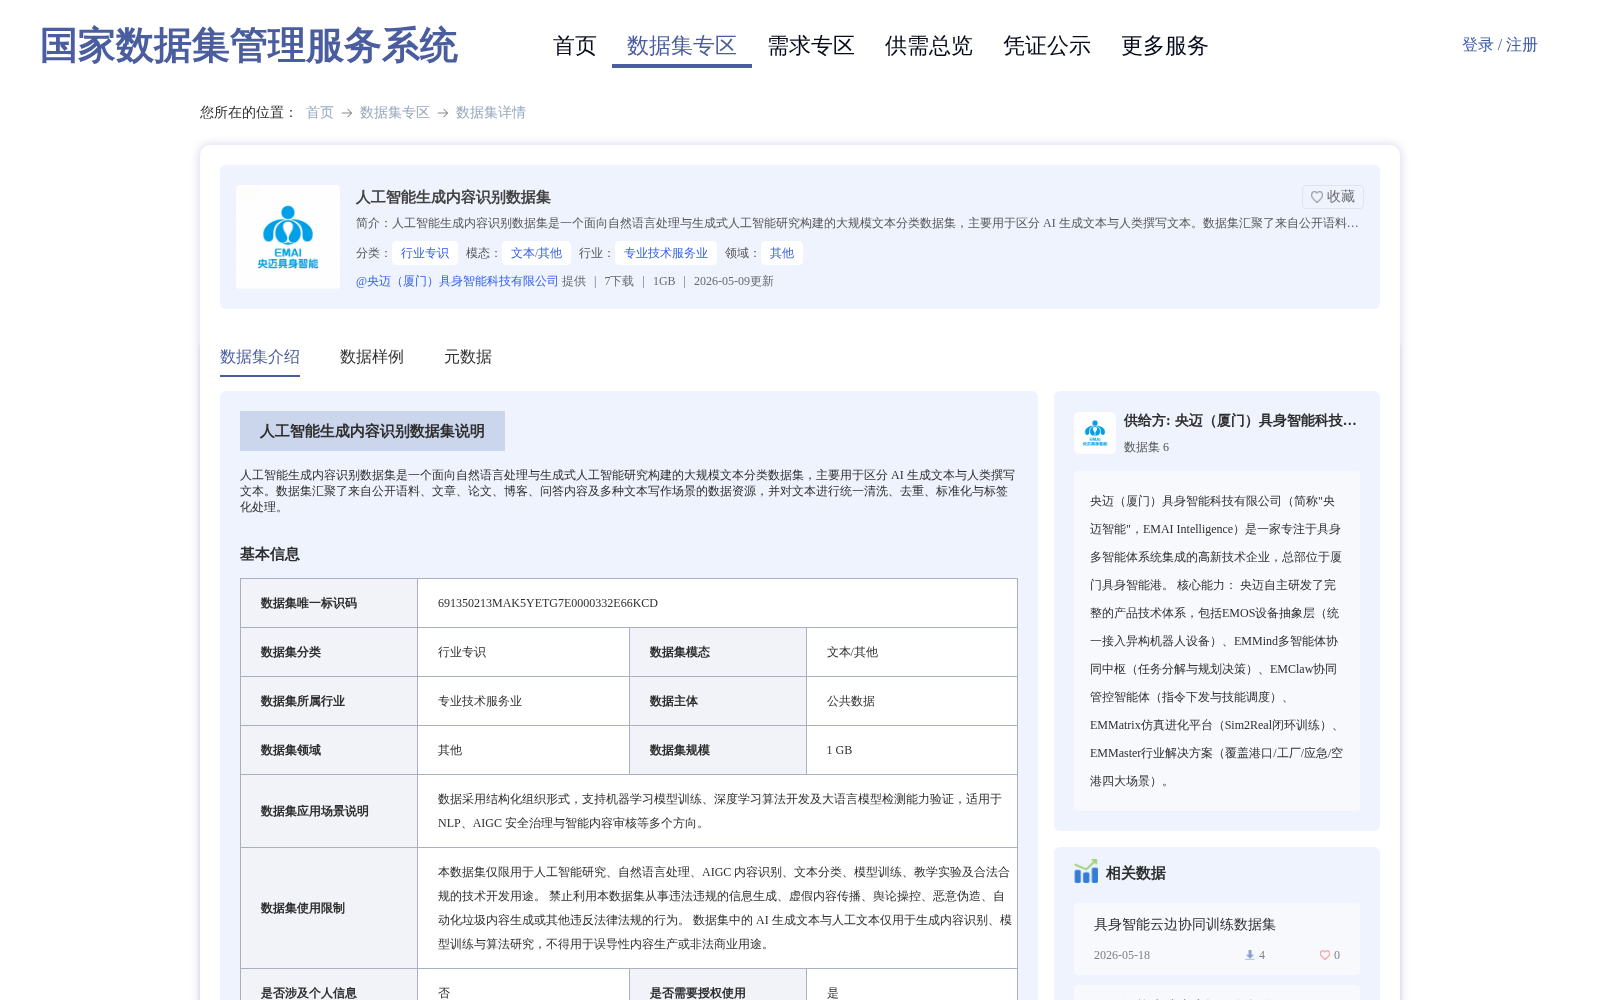Open the 数据集专区 nav item

click(682, 46)
